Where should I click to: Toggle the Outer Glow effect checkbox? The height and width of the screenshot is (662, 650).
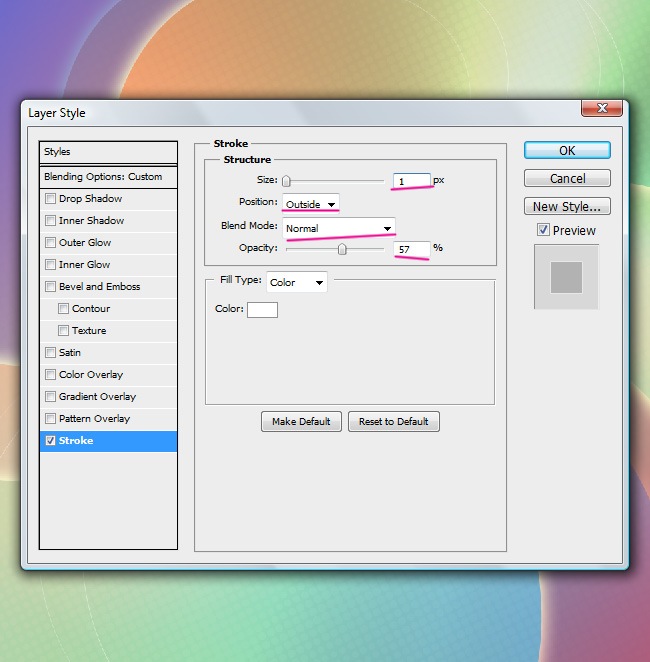click(x=51, y=243)
